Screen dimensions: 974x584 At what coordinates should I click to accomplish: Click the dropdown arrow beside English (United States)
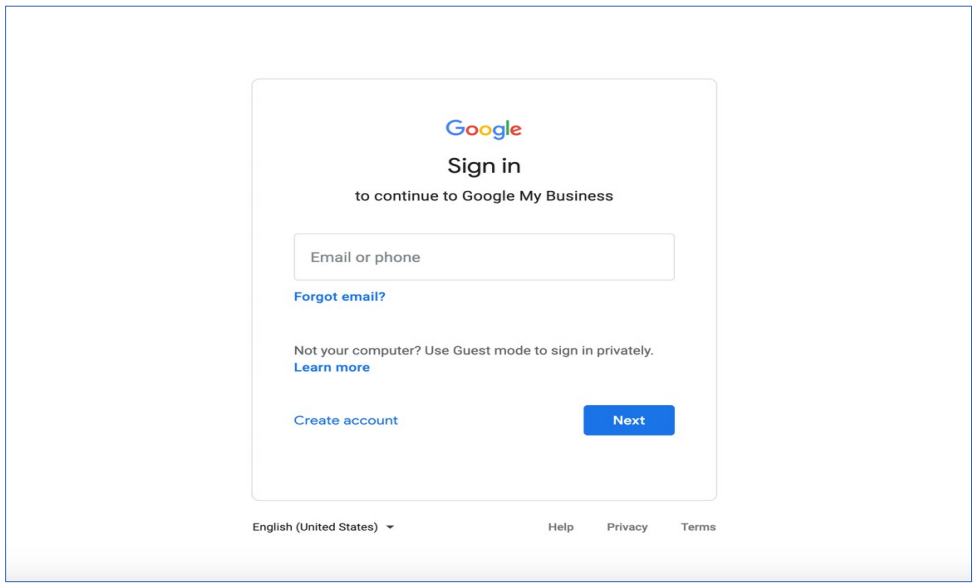pos(390,527)
